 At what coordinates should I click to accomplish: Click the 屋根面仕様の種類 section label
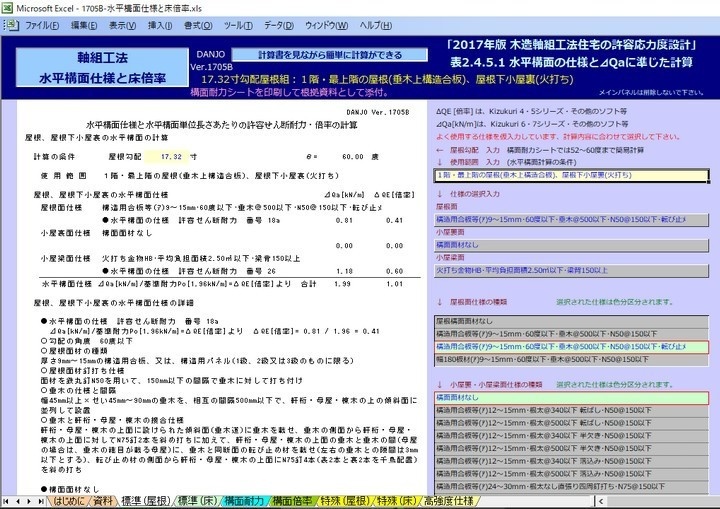coord(478,302)
